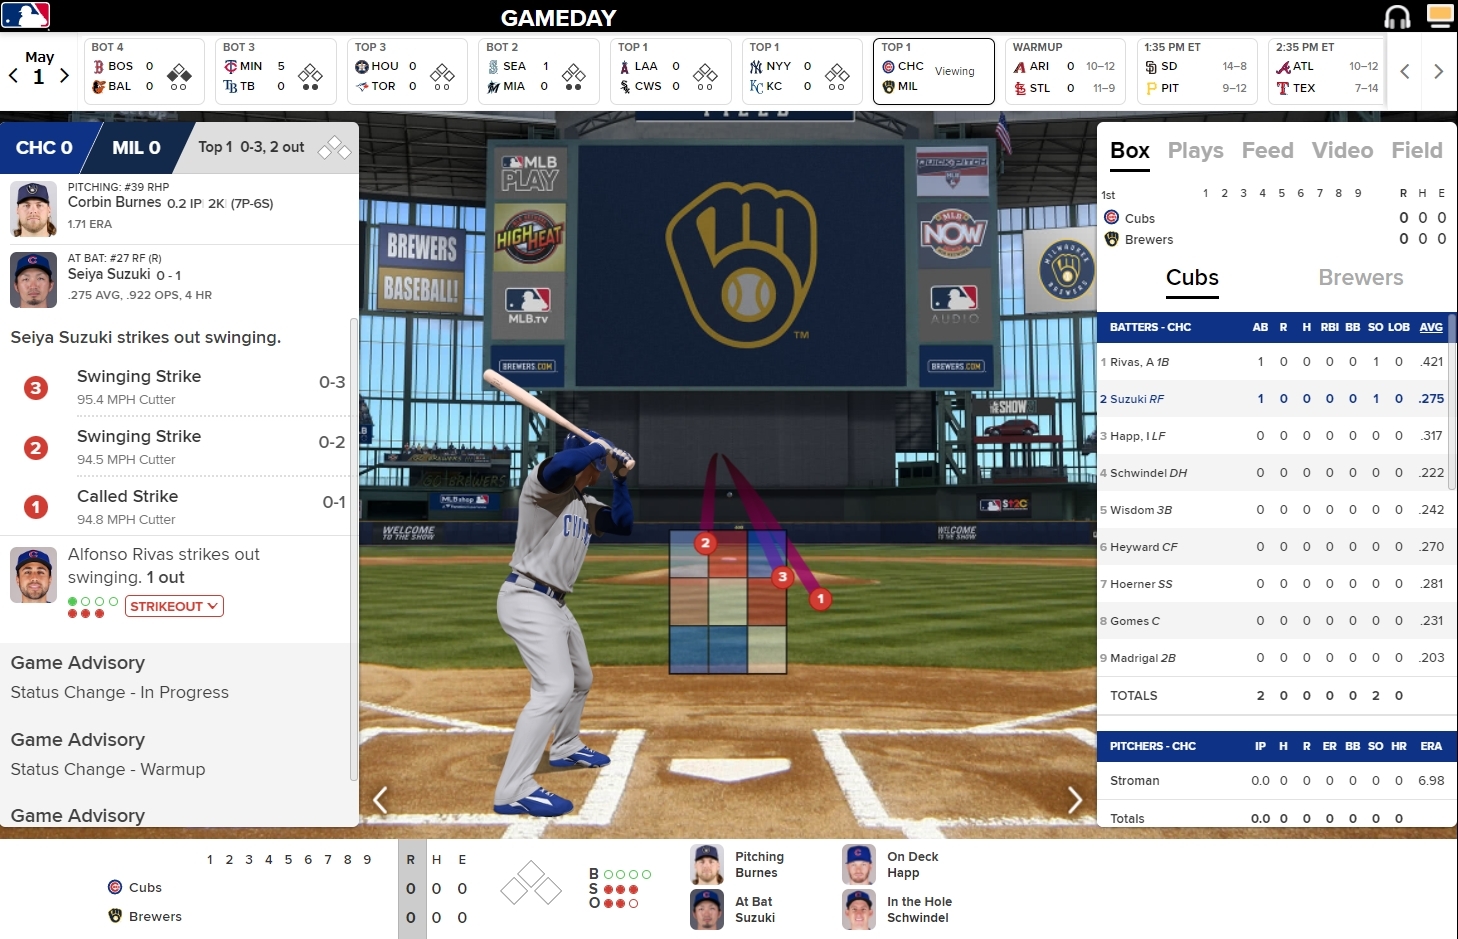Switch to the Plays tab
This screenshot has height=939, width=1458.
(1196, 151)
